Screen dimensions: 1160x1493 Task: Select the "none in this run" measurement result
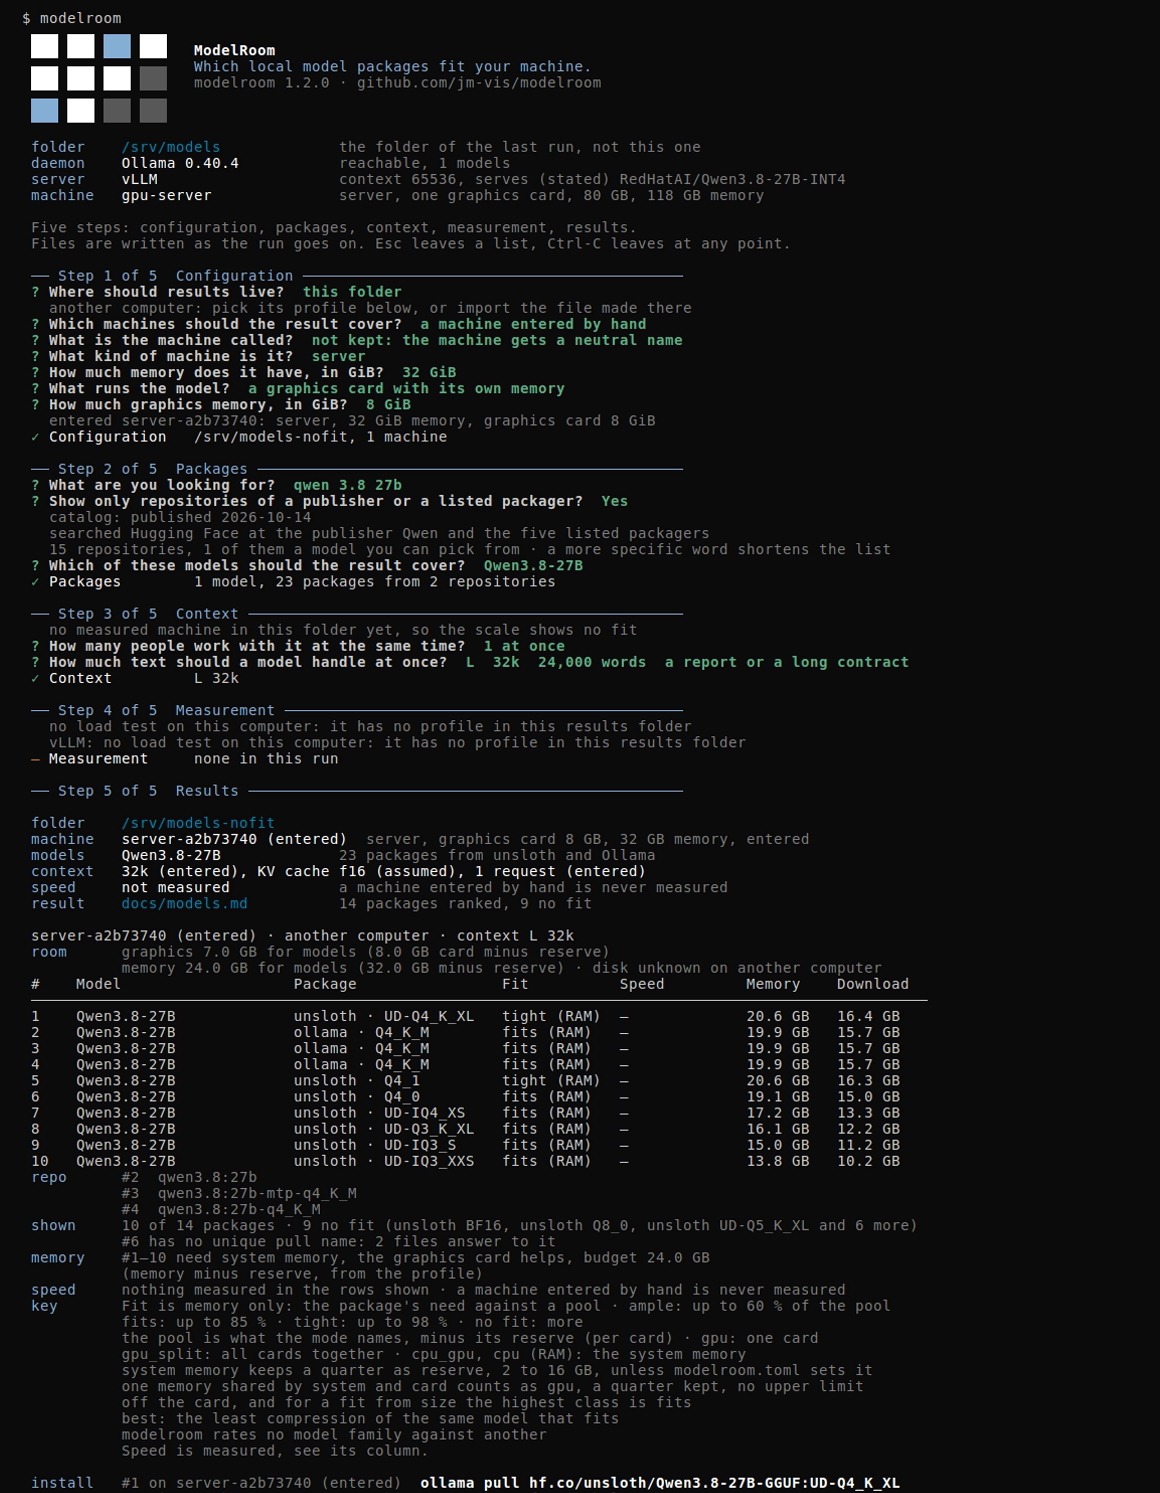pyautogui.click(x=266, y=758)
